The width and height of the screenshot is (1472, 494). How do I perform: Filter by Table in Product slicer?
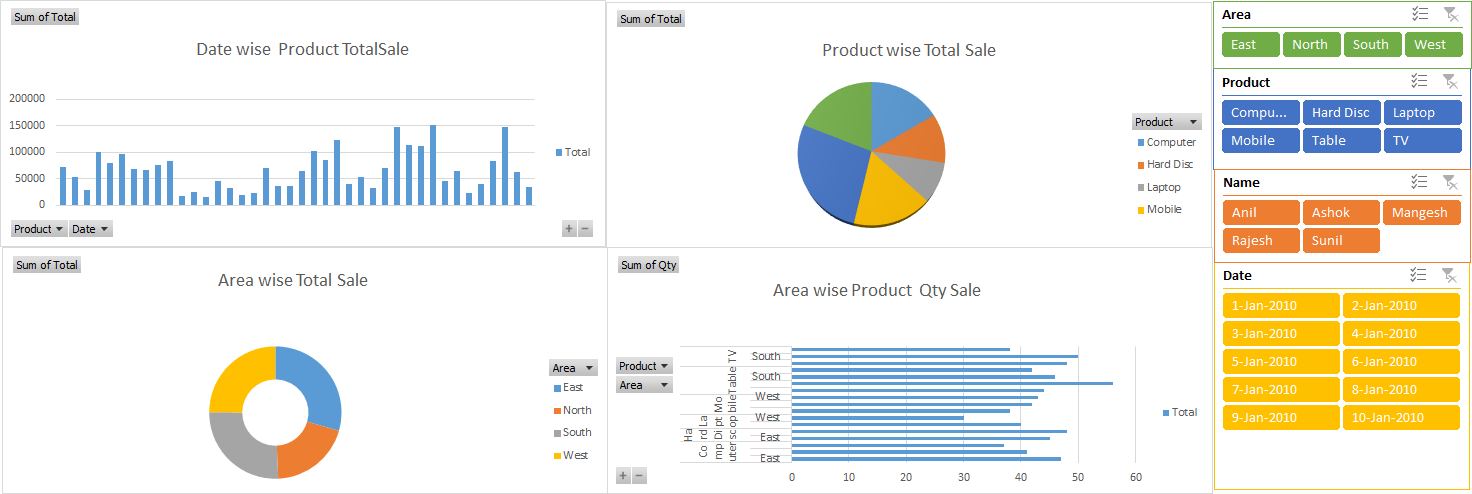[1342, 140]
